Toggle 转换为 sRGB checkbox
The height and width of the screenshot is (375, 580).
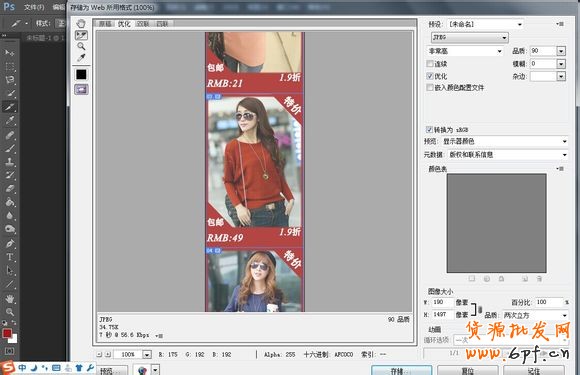(x=429, y=129)
